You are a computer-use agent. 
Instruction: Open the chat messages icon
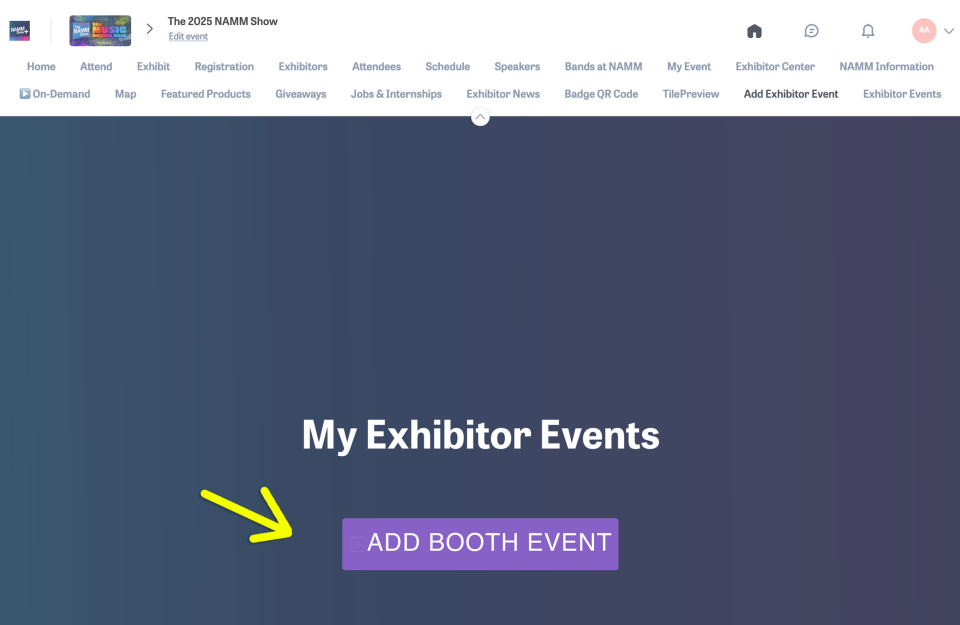click(x=812, y=31)
